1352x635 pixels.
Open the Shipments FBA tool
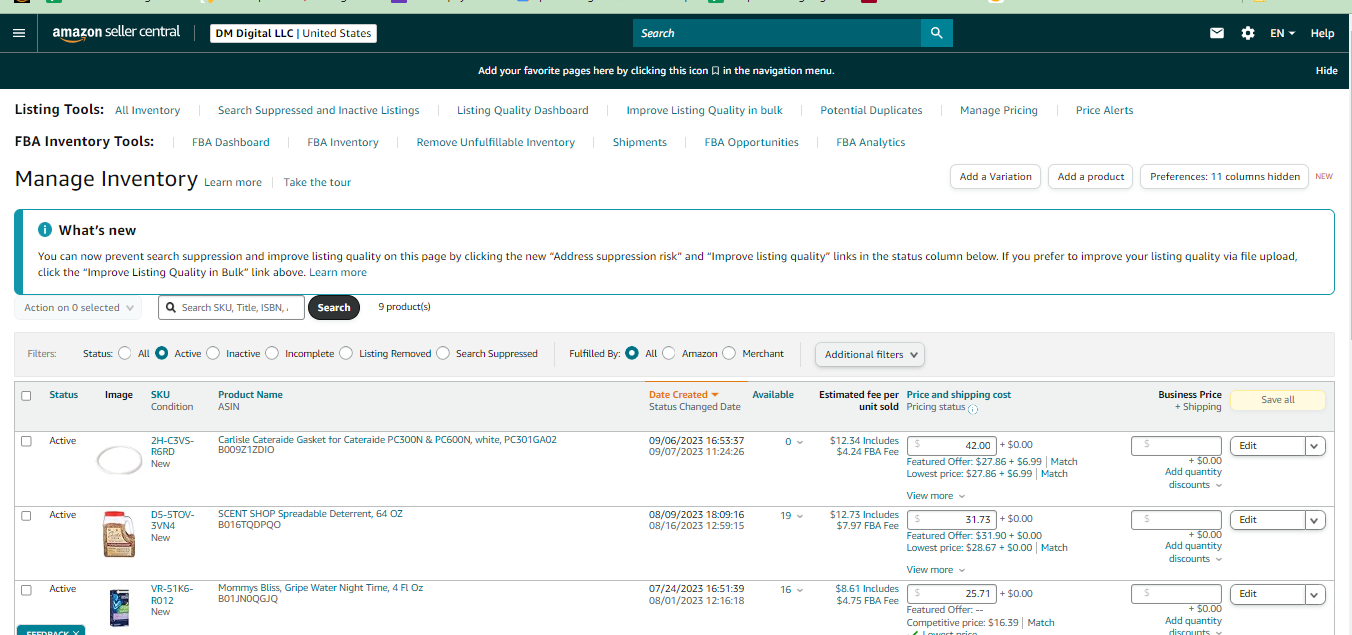pos(640,142)
